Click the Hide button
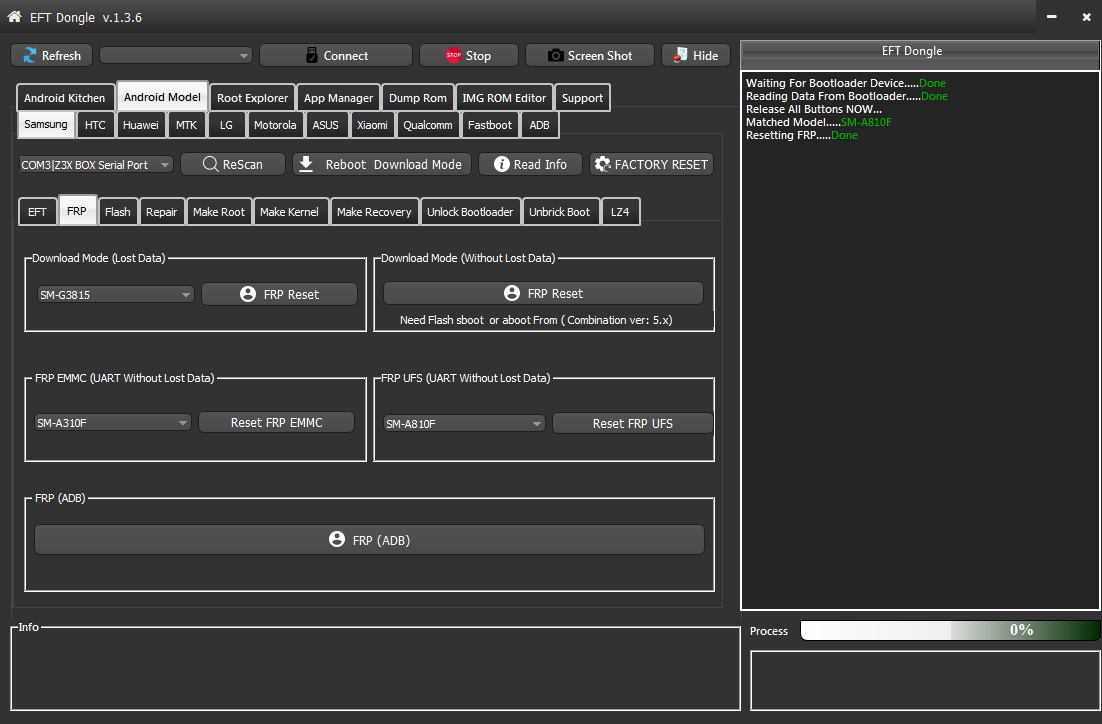The image size is (1102, 724). 695,56
